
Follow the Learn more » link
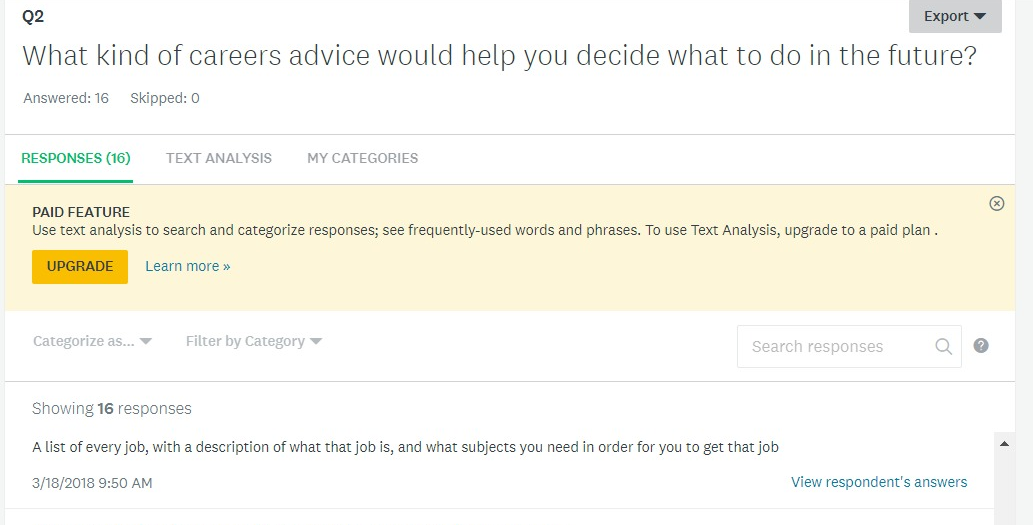click(188, 266)
